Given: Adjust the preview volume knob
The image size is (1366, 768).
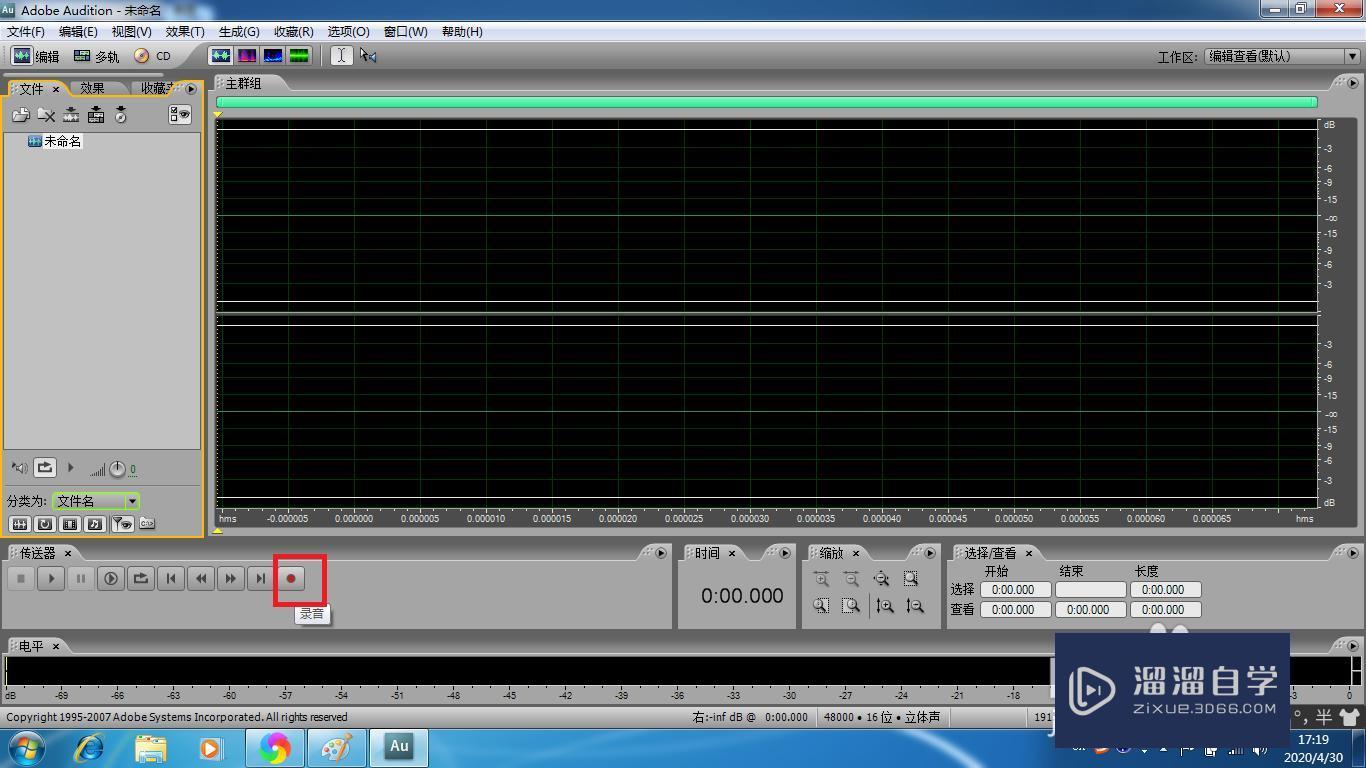Looking at the screenshot, I should (117, 468).
